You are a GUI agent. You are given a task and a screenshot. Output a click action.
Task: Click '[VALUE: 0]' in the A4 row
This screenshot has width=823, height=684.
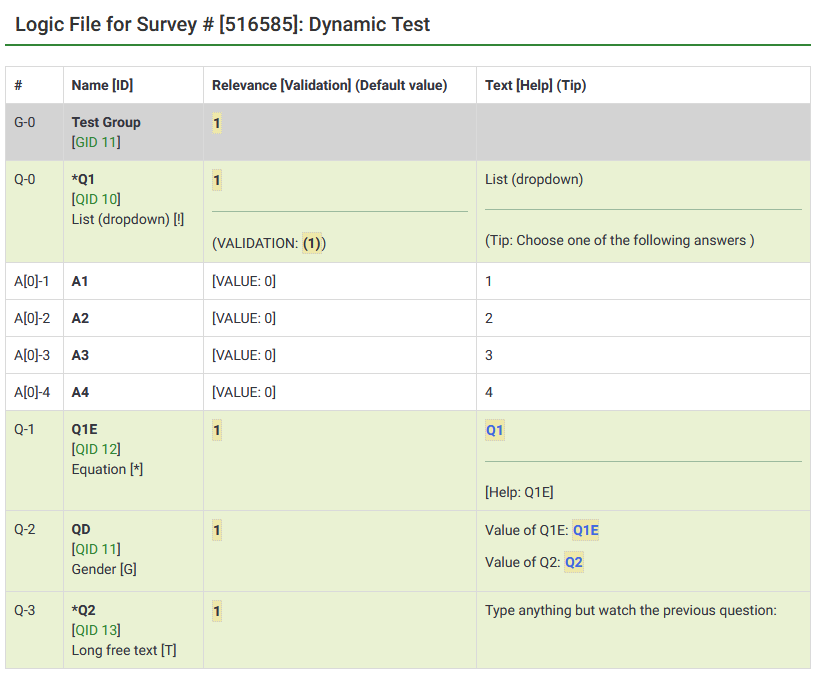244,392
